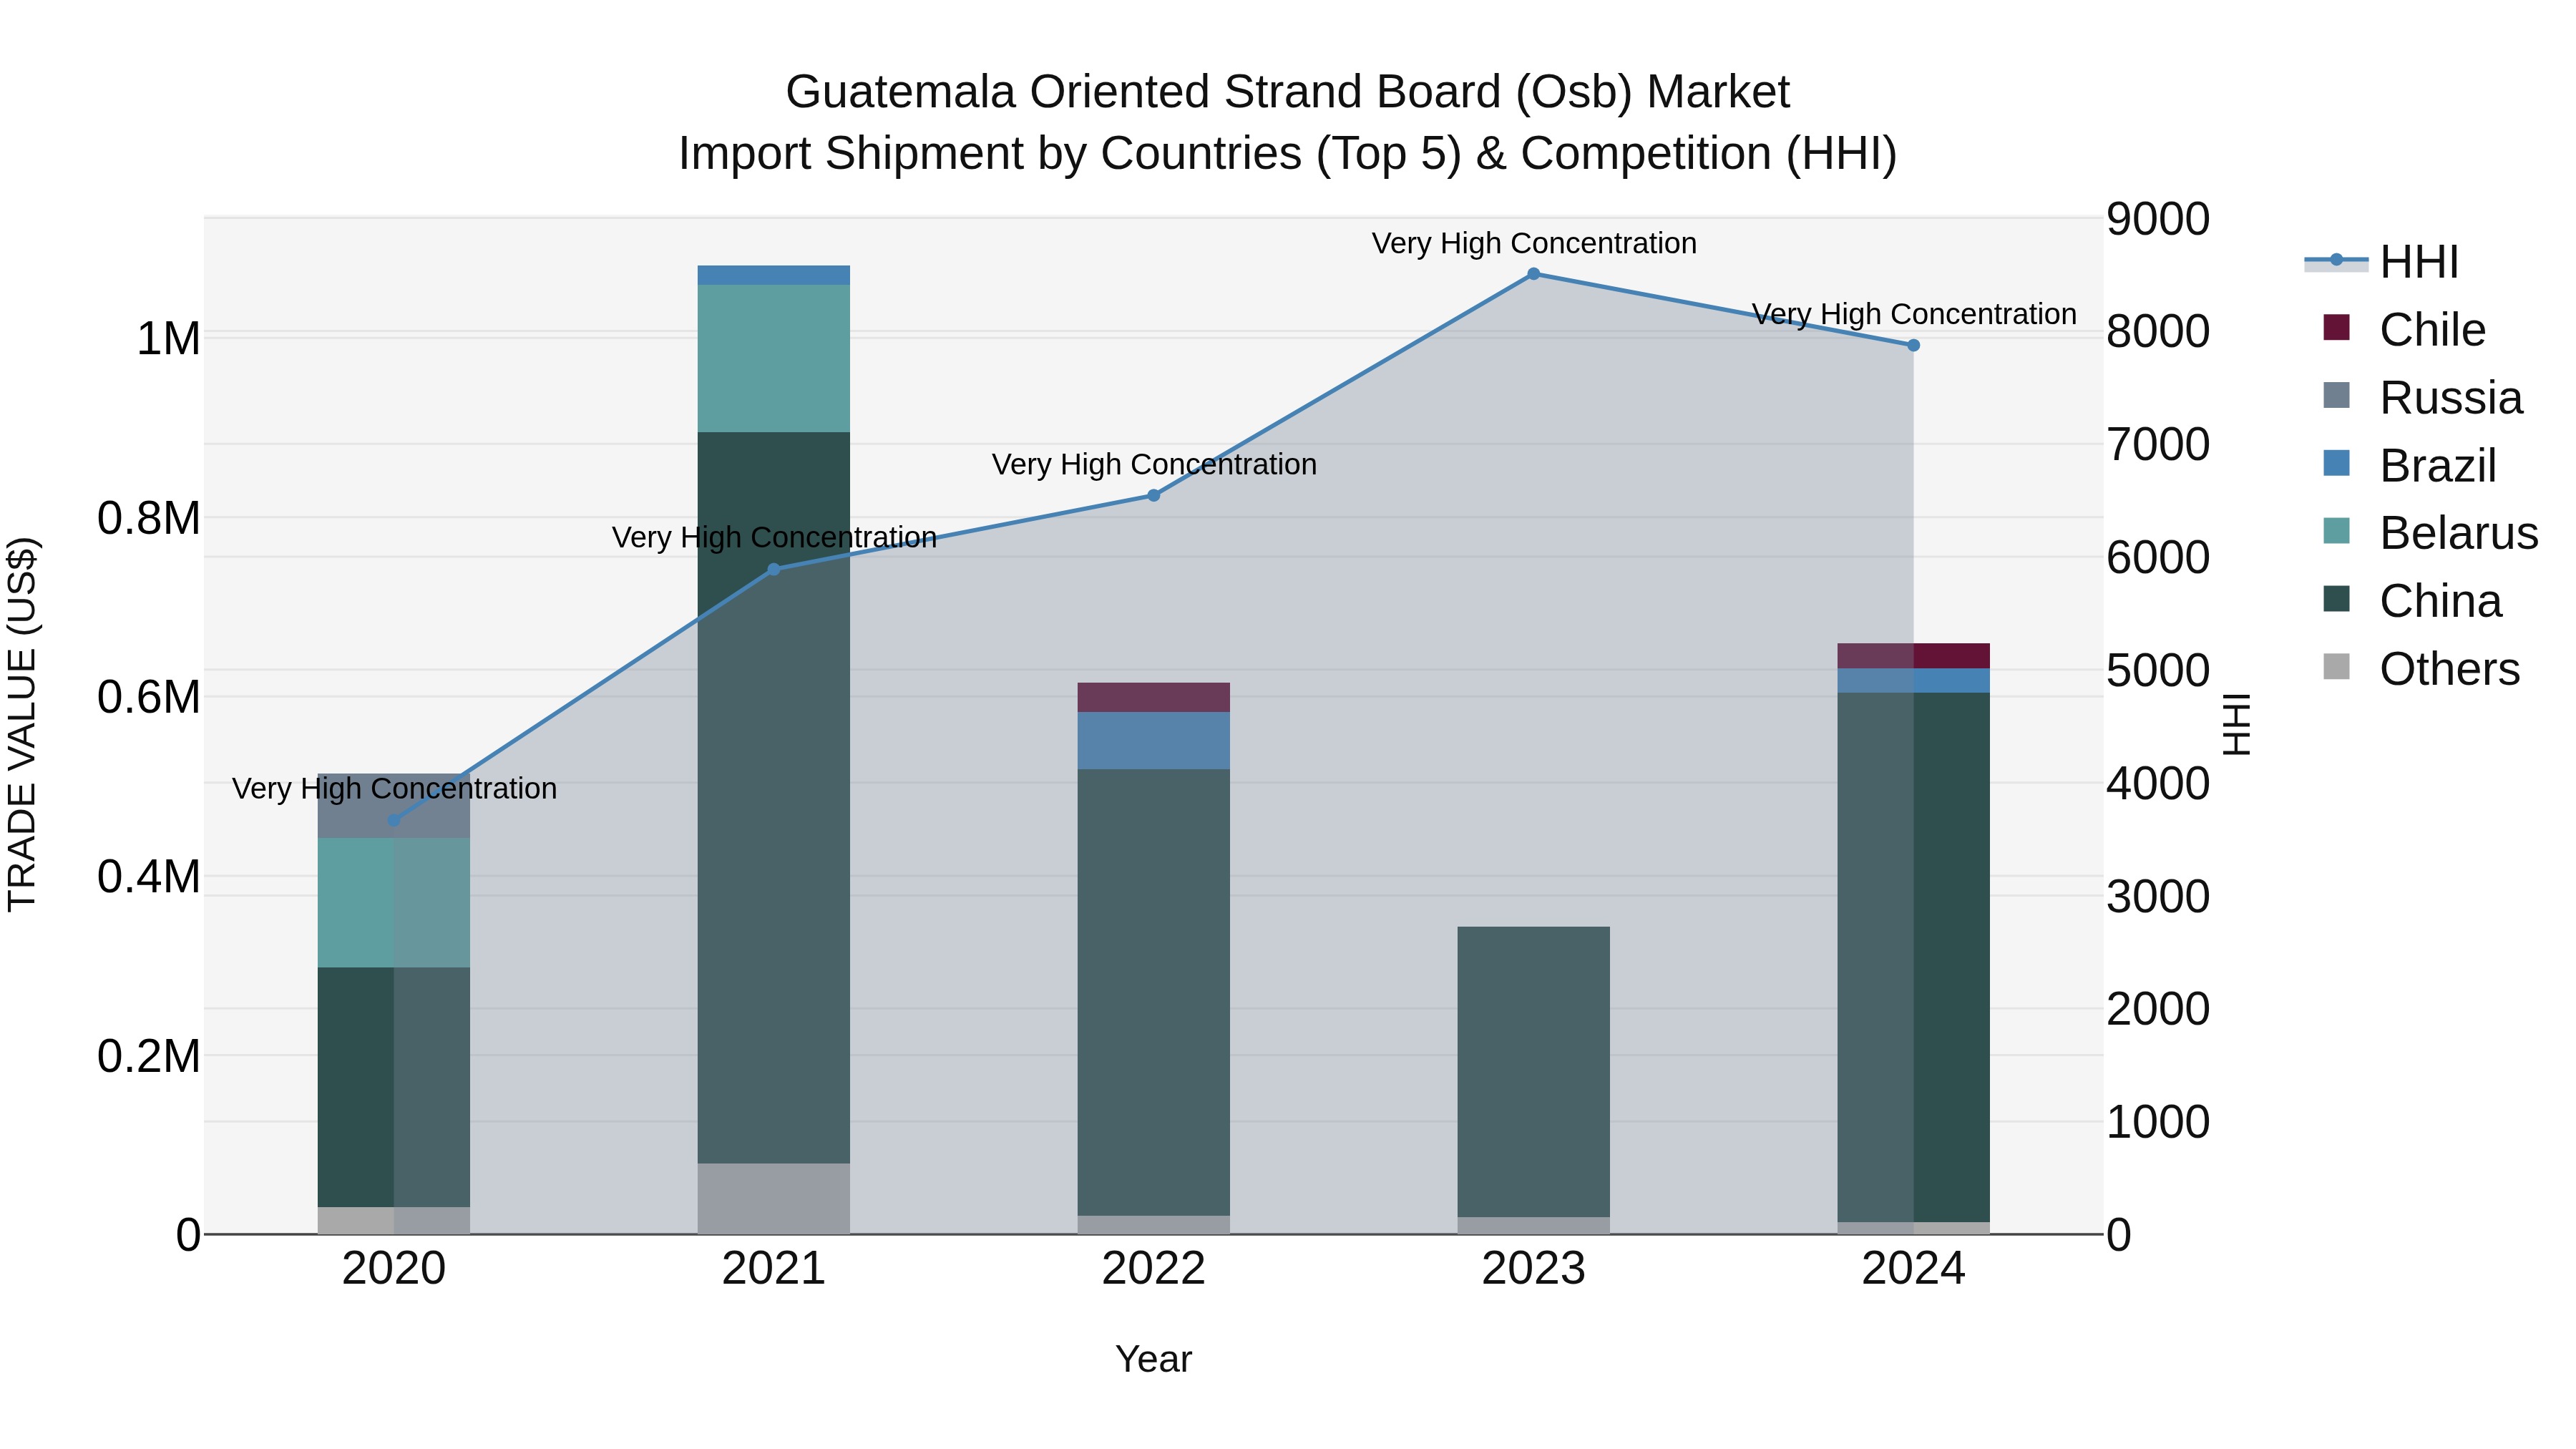2576x1449 pixels.
Task: Click the Brazil segment atop 2021 bar
Action: (x=774, y=275)
